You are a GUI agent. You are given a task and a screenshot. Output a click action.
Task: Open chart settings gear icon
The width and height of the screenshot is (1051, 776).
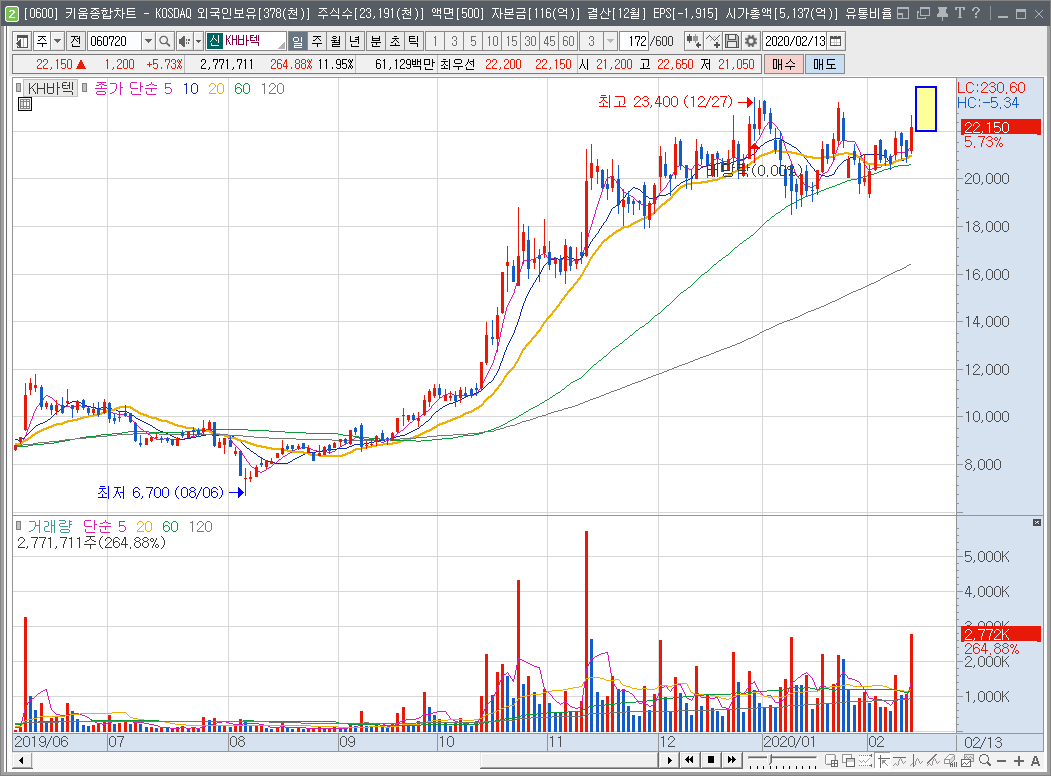[751, 42]
